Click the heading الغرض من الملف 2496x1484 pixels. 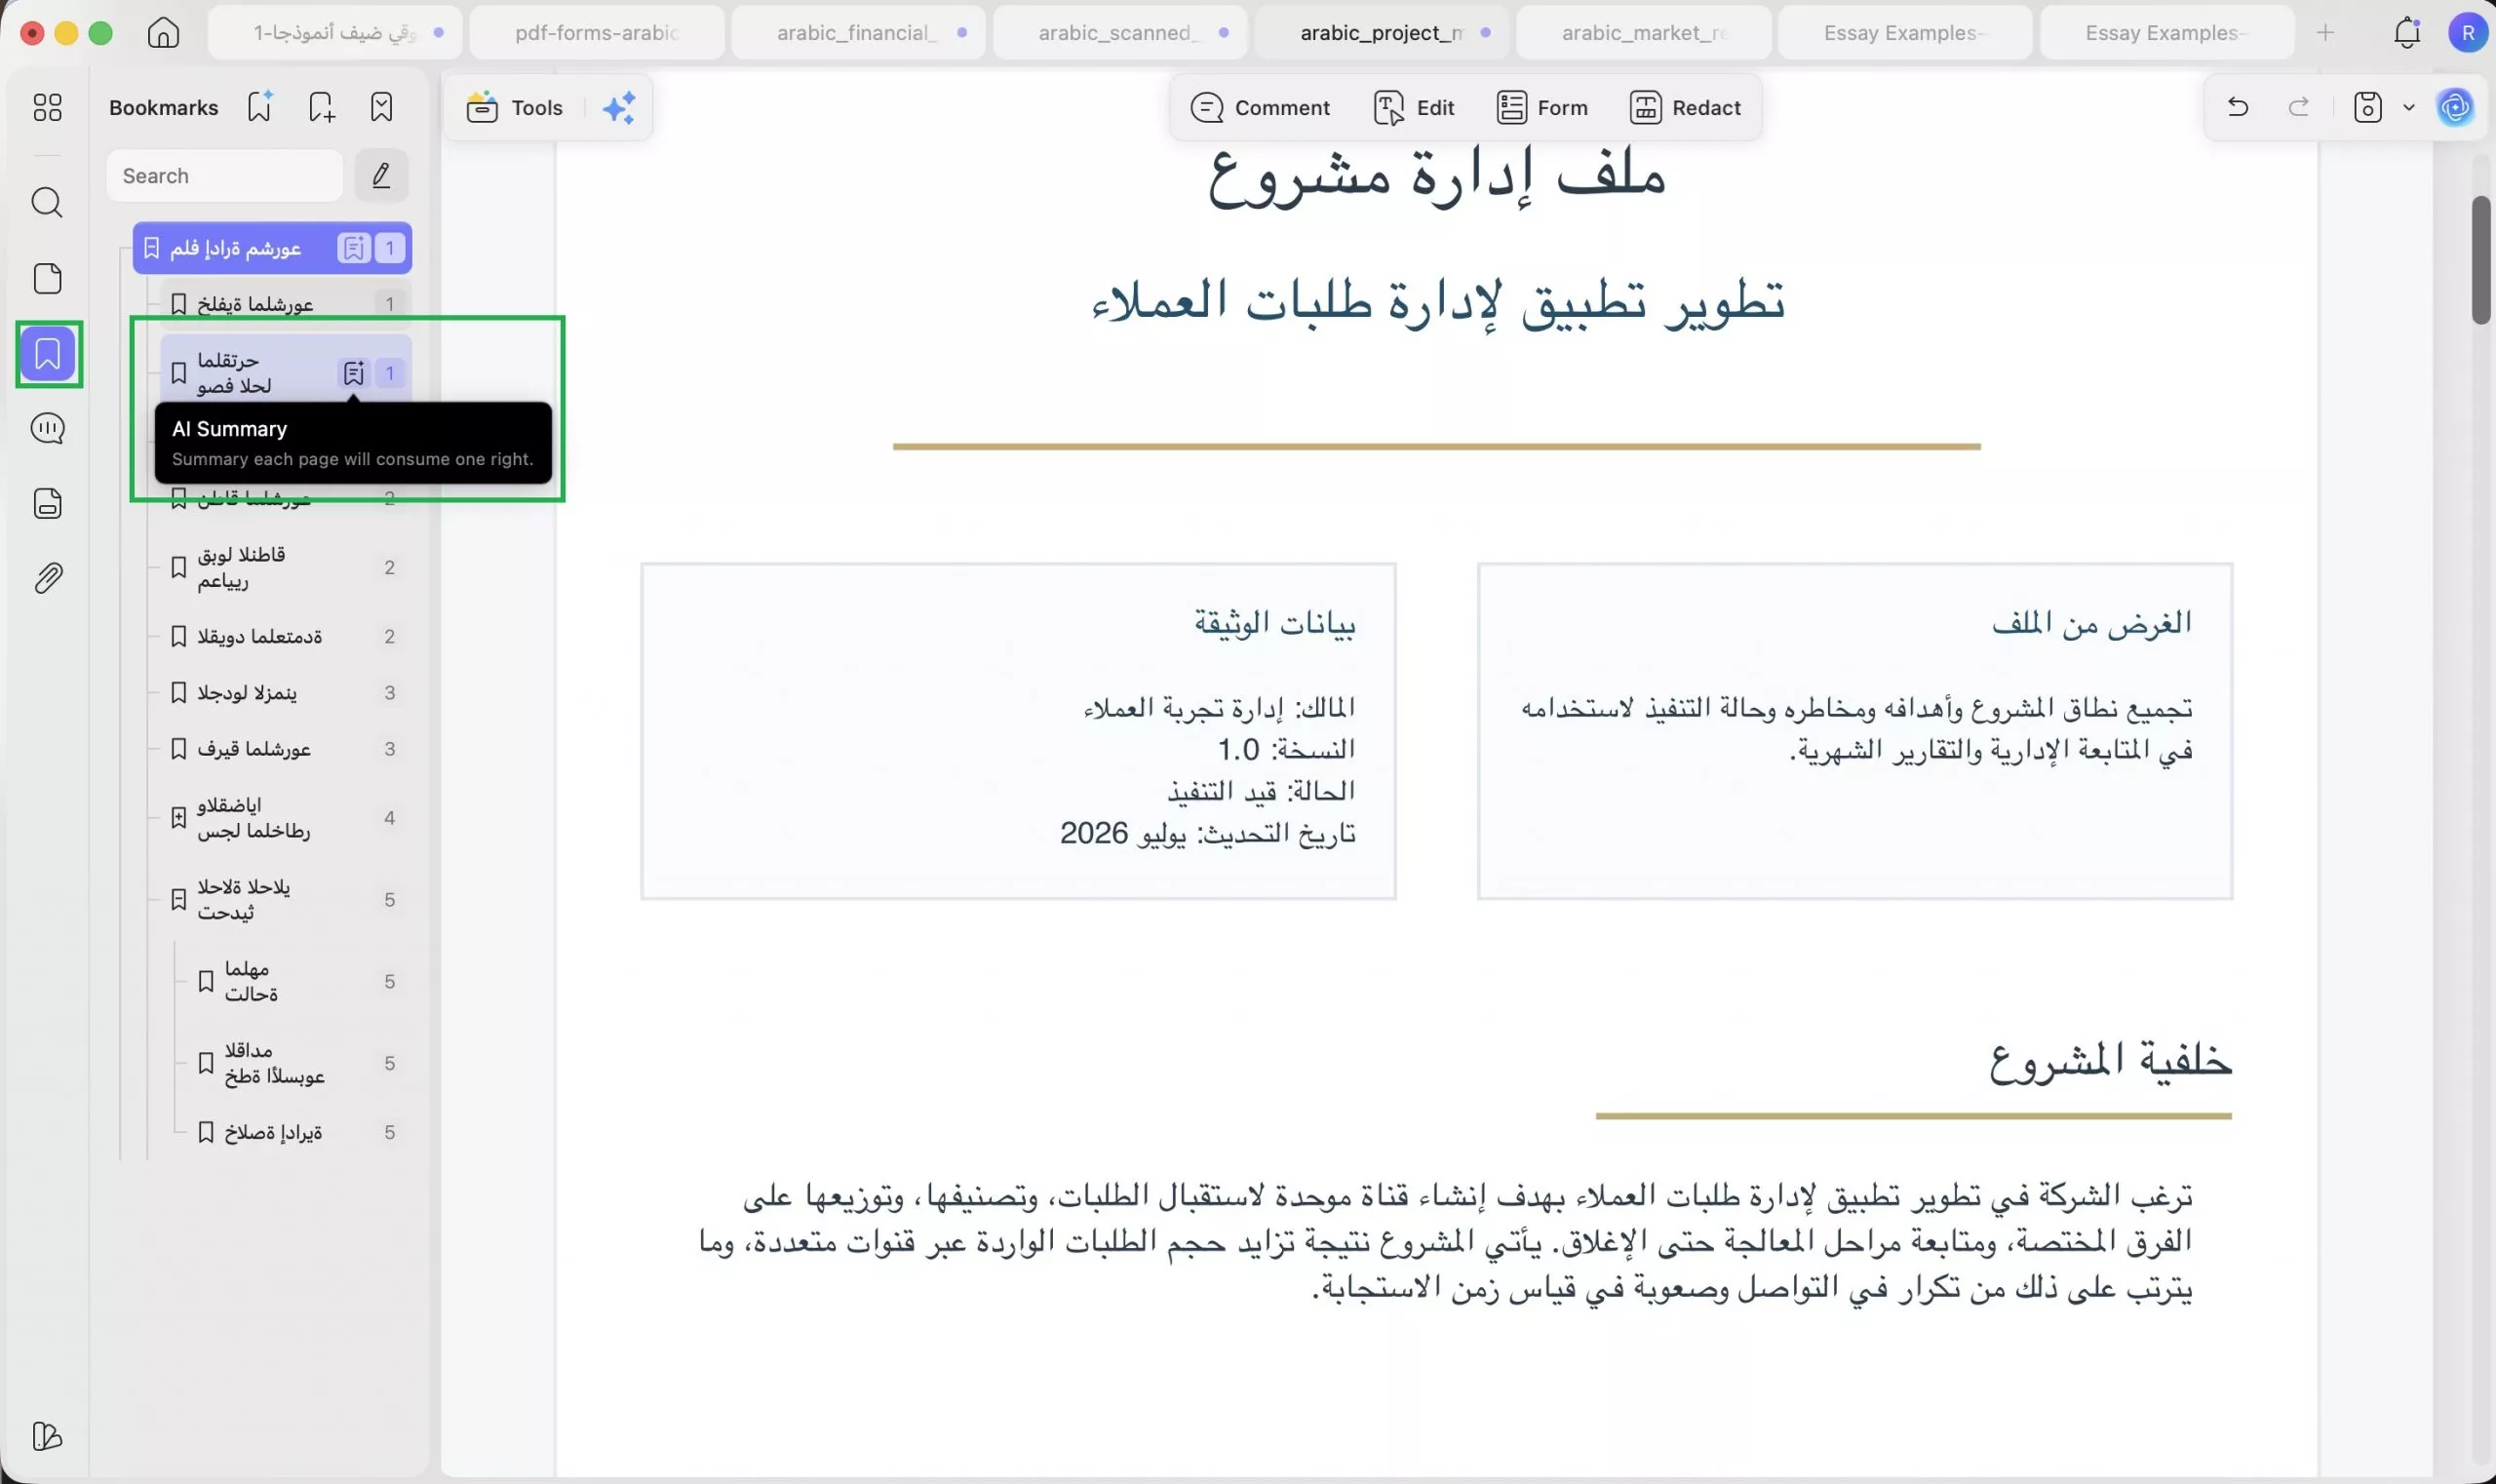2092,623
